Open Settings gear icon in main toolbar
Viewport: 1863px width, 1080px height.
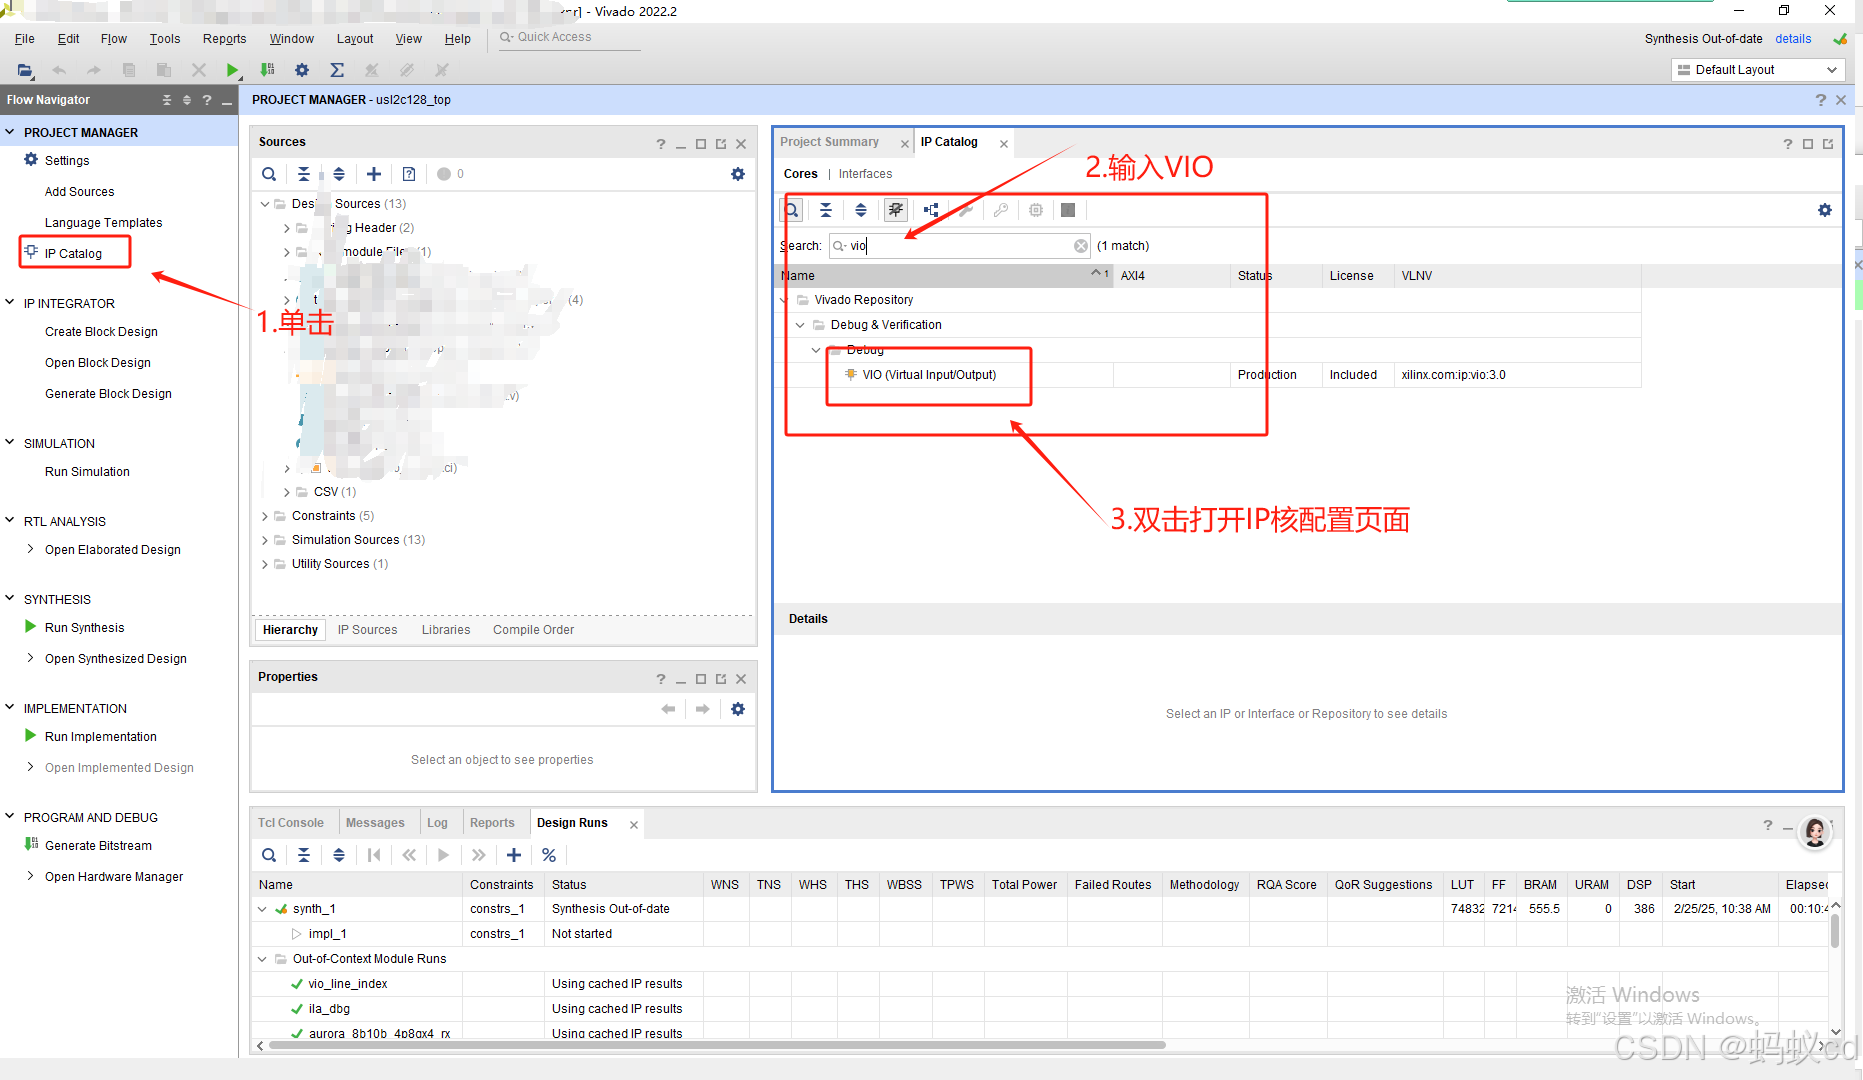tap(302, 70)
